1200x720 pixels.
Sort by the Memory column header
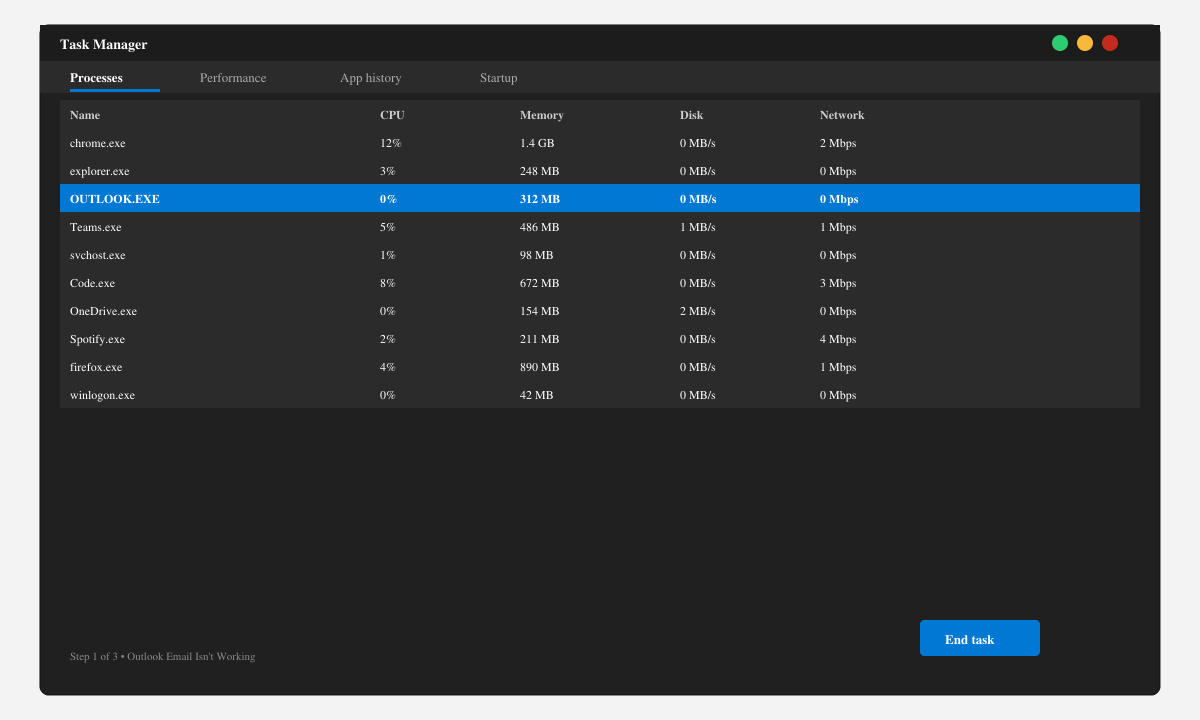click(x=541, y=115)
